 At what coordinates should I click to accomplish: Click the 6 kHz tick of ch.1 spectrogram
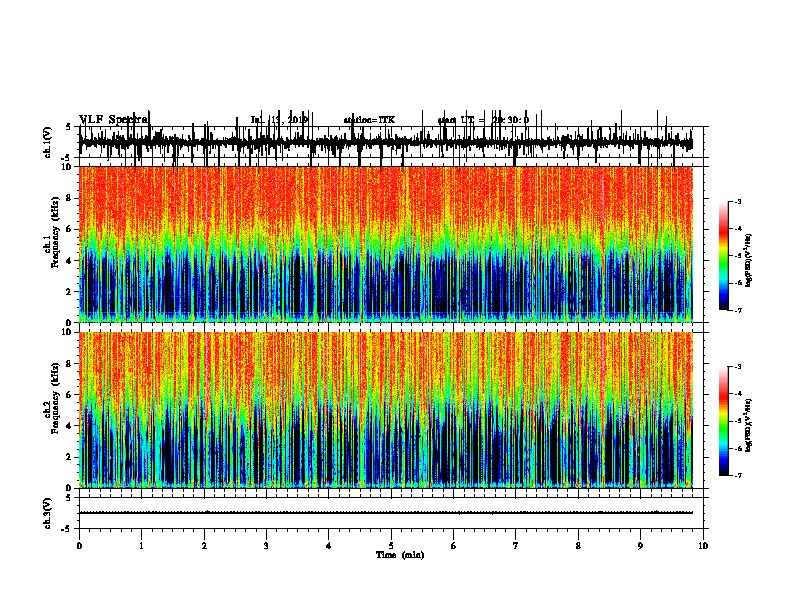pos(70,229)
